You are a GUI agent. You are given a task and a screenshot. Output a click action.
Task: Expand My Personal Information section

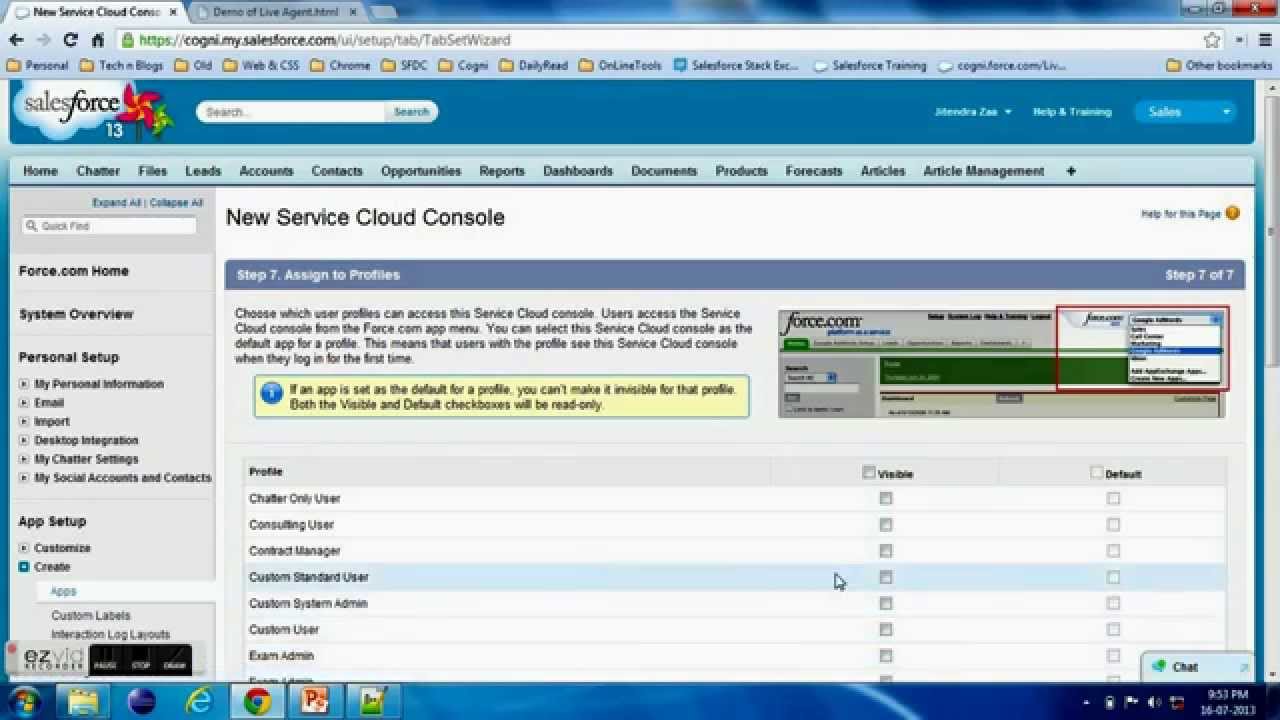[24, 384]
